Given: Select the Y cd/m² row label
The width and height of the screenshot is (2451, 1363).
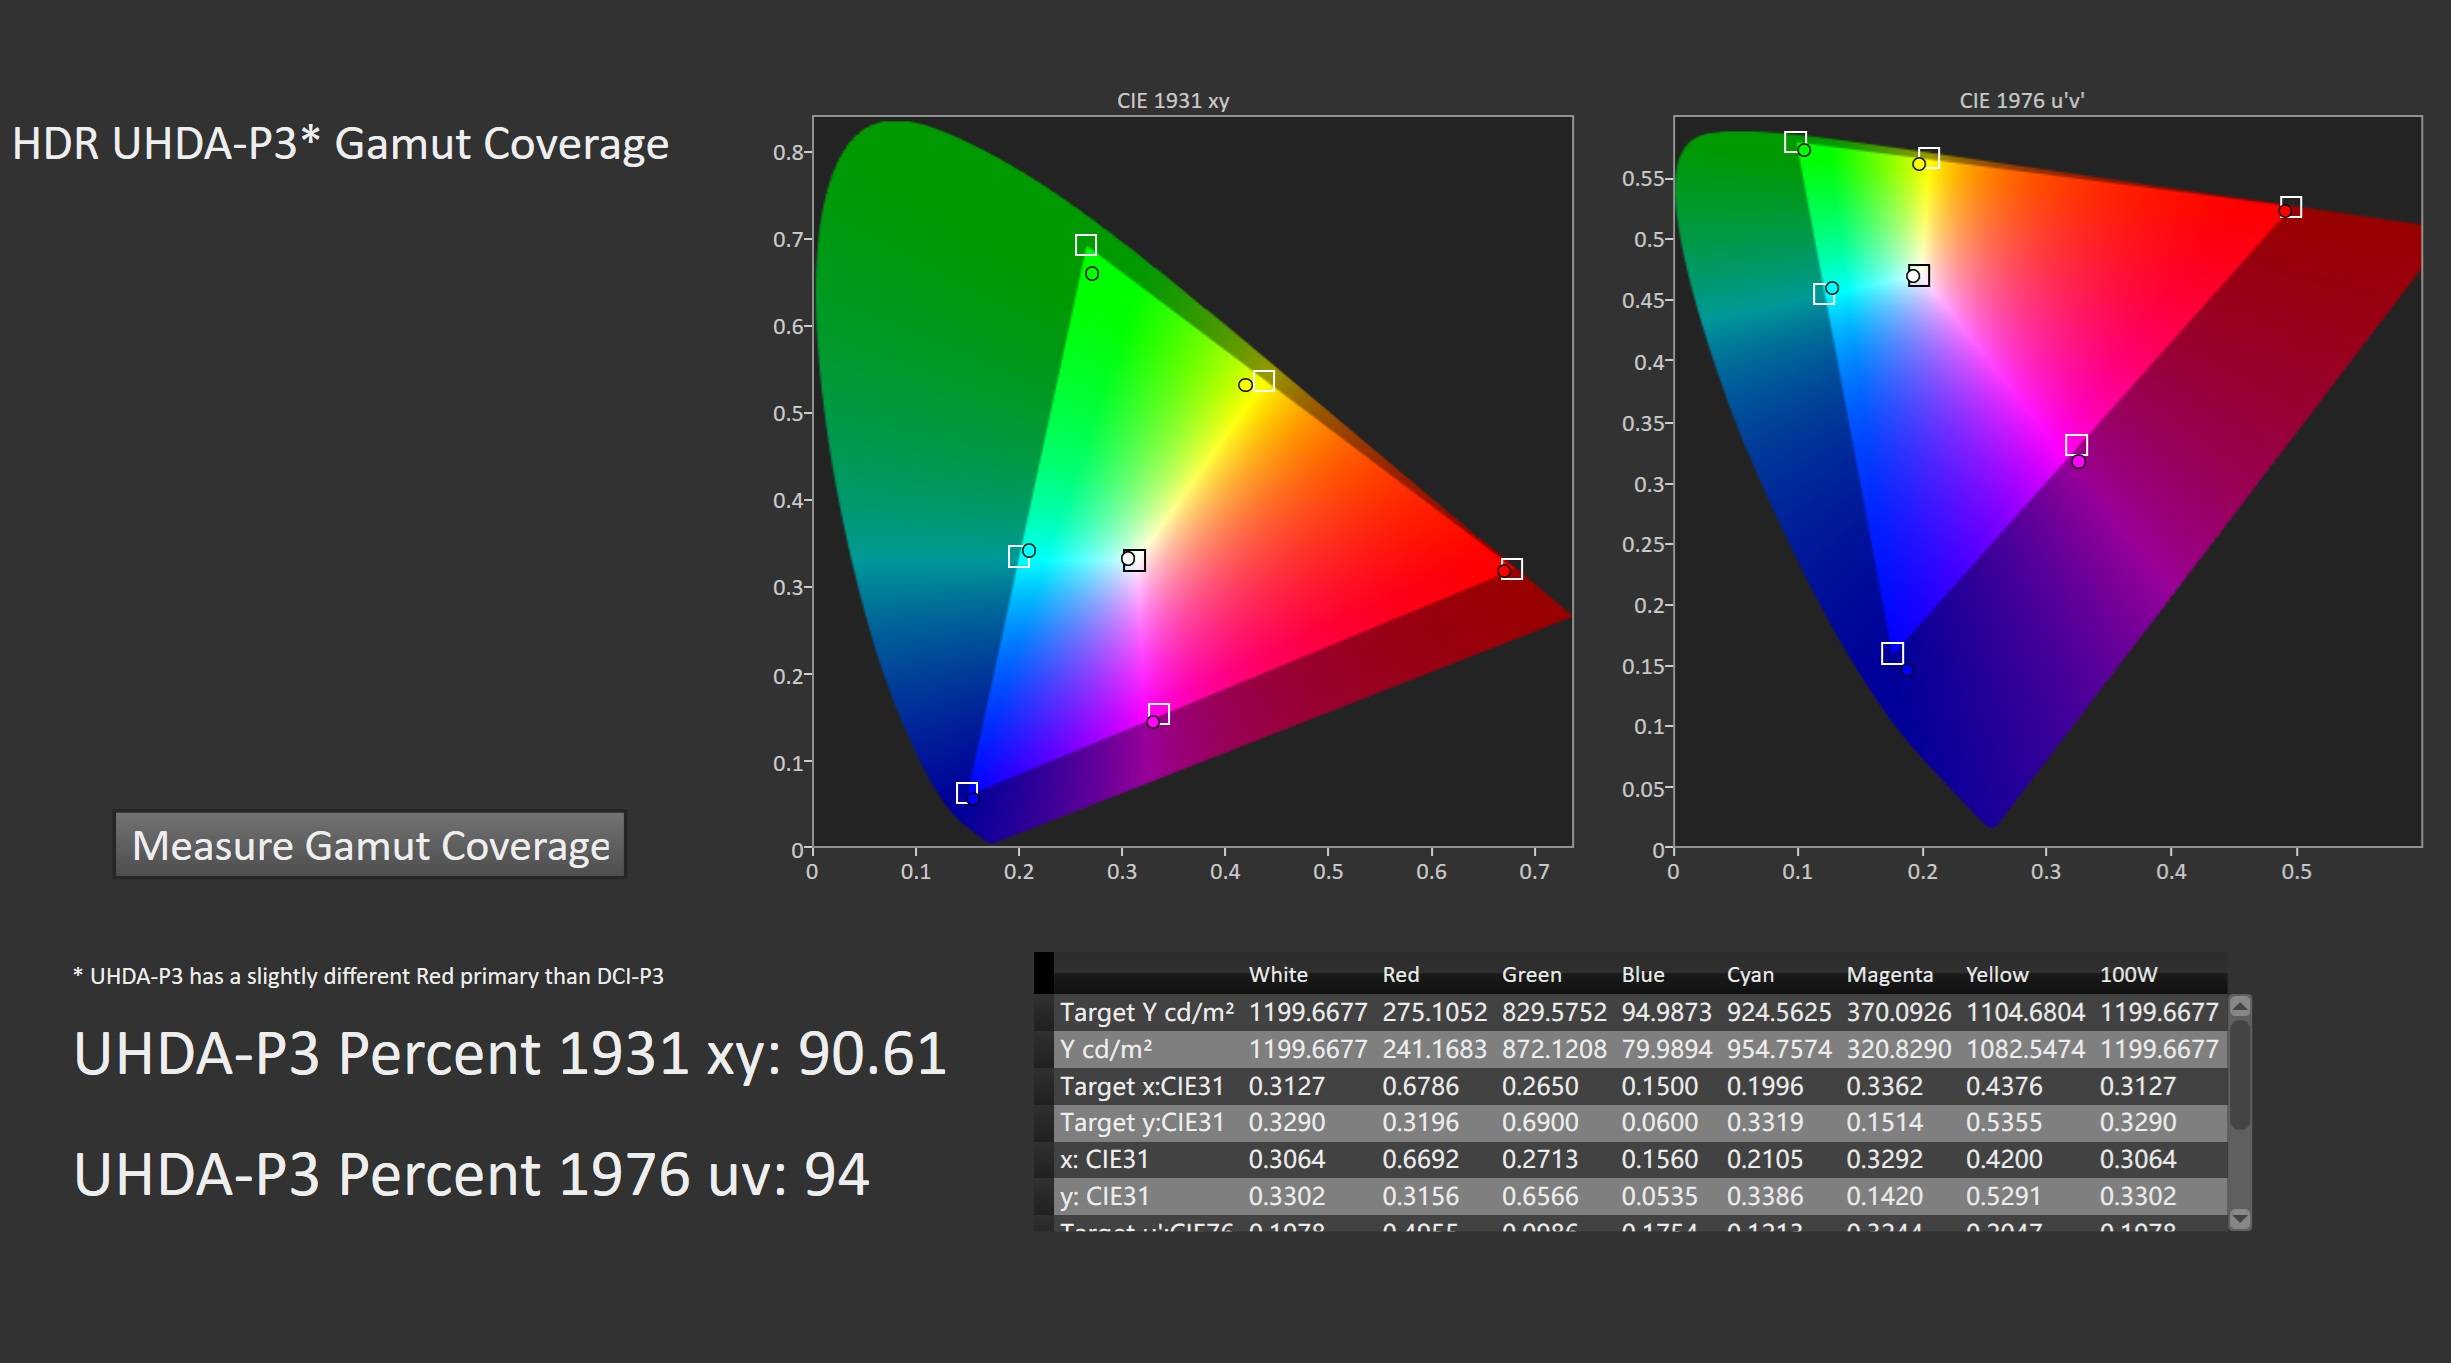Looking at the screenshot, I should point(1106,1049).
